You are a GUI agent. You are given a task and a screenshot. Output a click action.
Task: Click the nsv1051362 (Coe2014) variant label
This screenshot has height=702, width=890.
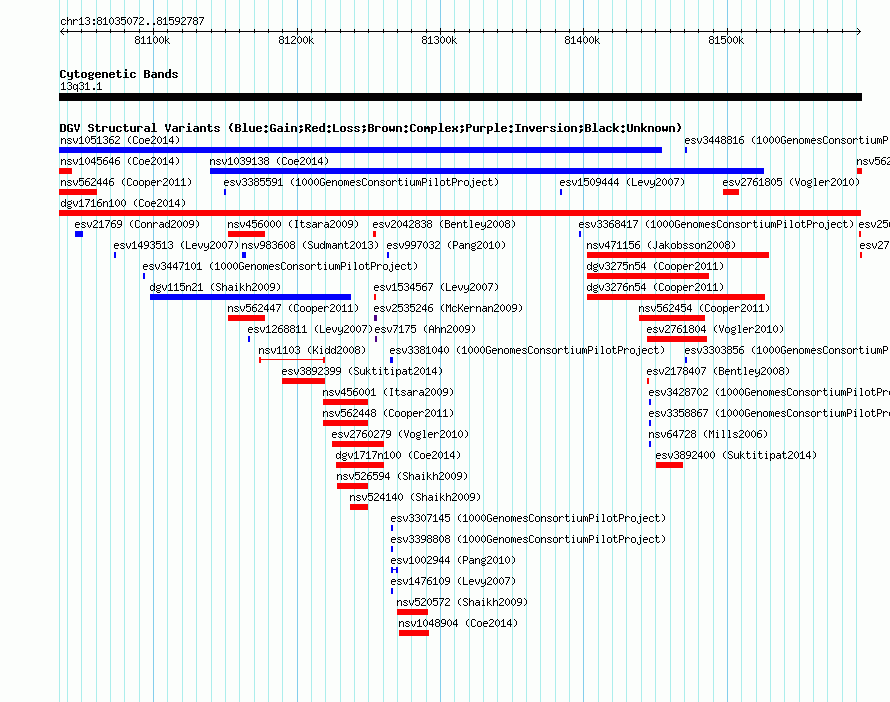coord(120,140)
